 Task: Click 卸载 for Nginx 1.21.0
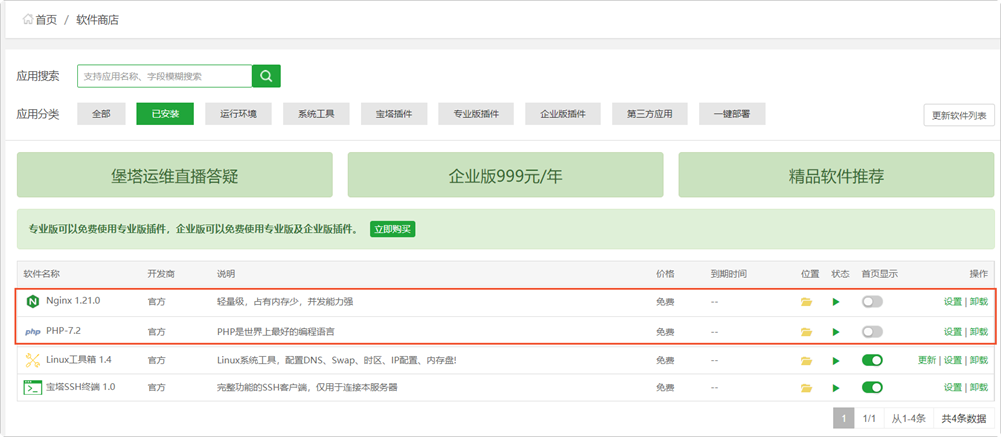pos(979,302)
